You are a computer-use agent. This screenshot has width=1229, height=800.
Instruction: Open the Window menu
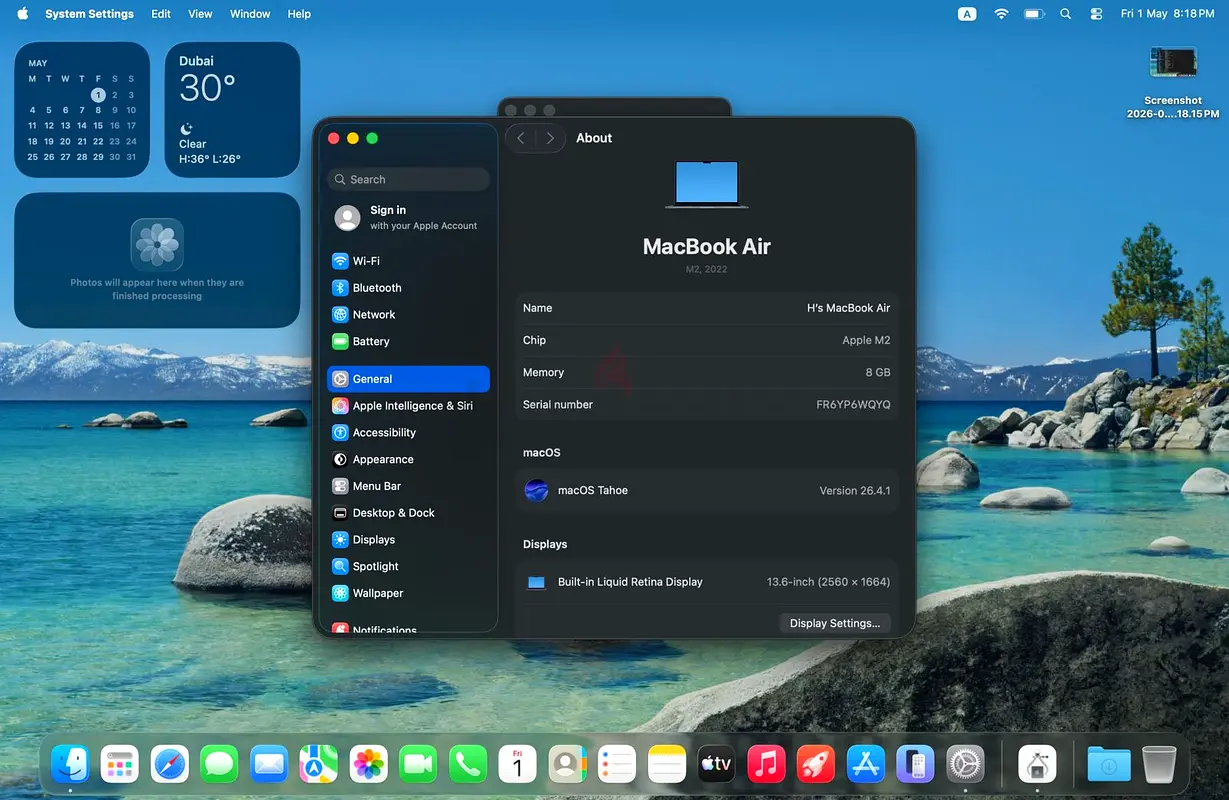tap(250, 14)
